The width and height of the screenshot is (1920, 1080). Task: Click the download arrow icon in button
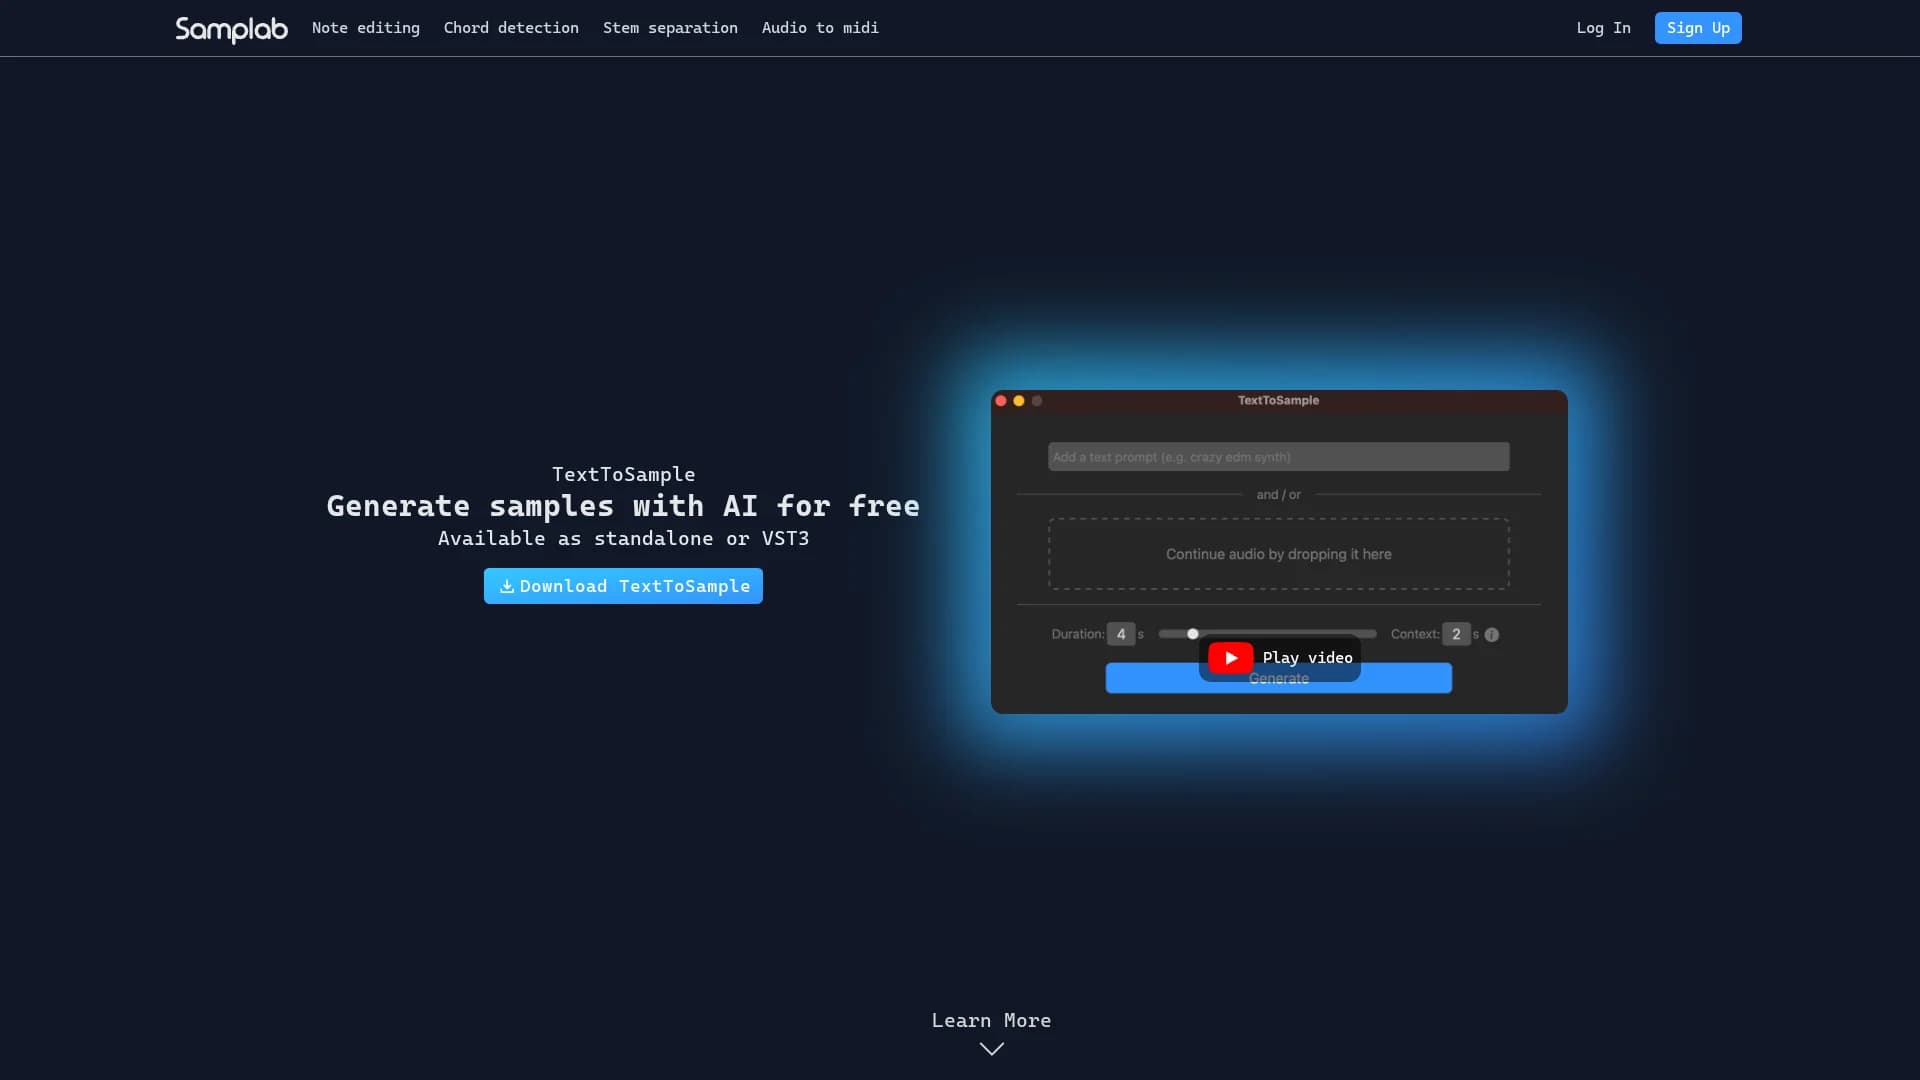pos(507,586)
